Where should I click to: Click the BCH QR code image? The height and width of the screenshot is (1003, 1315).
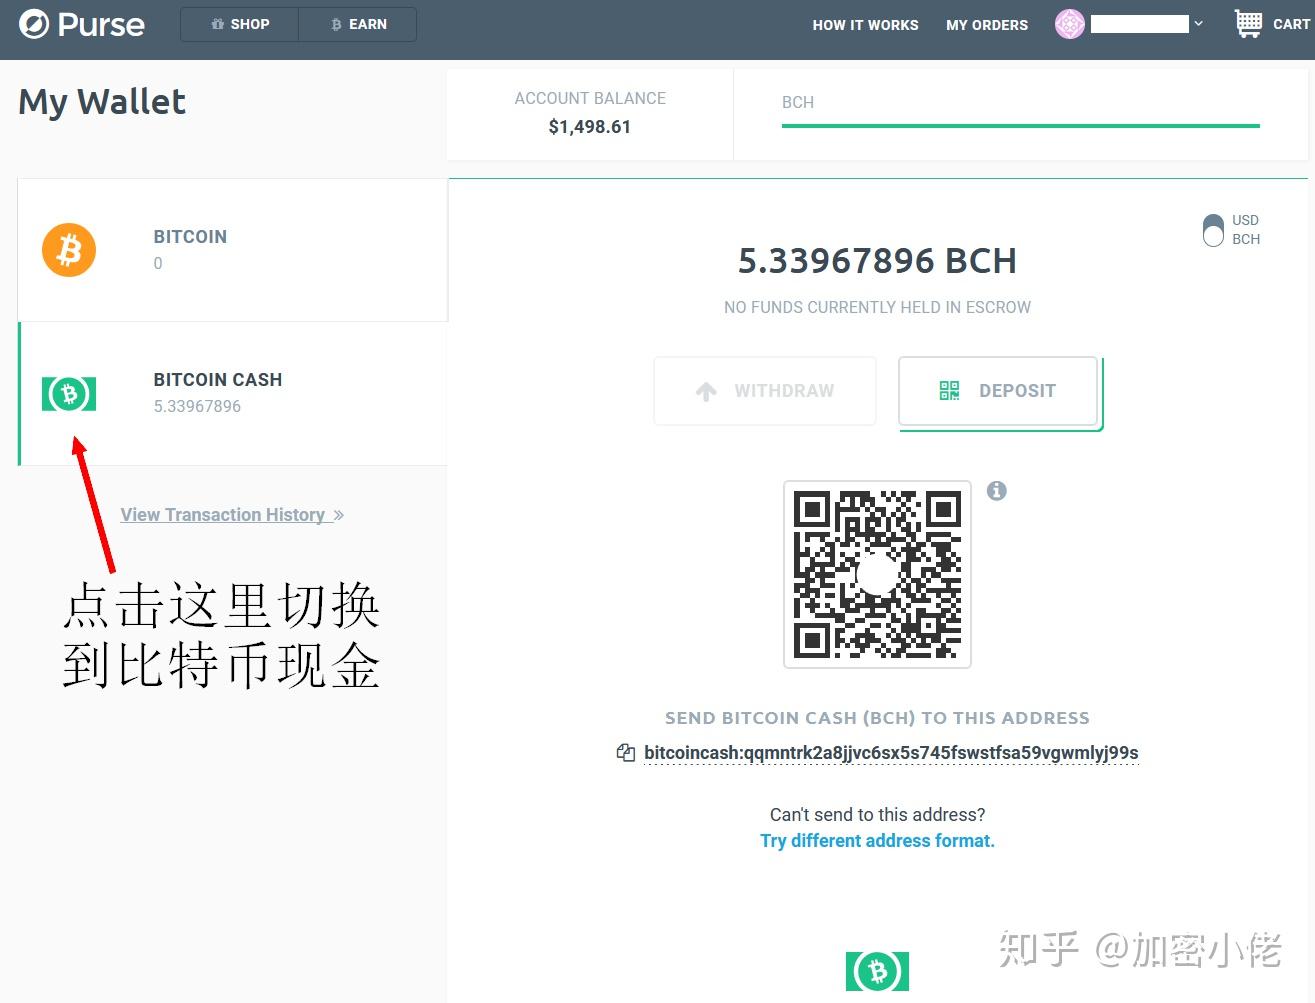(877, 575)
